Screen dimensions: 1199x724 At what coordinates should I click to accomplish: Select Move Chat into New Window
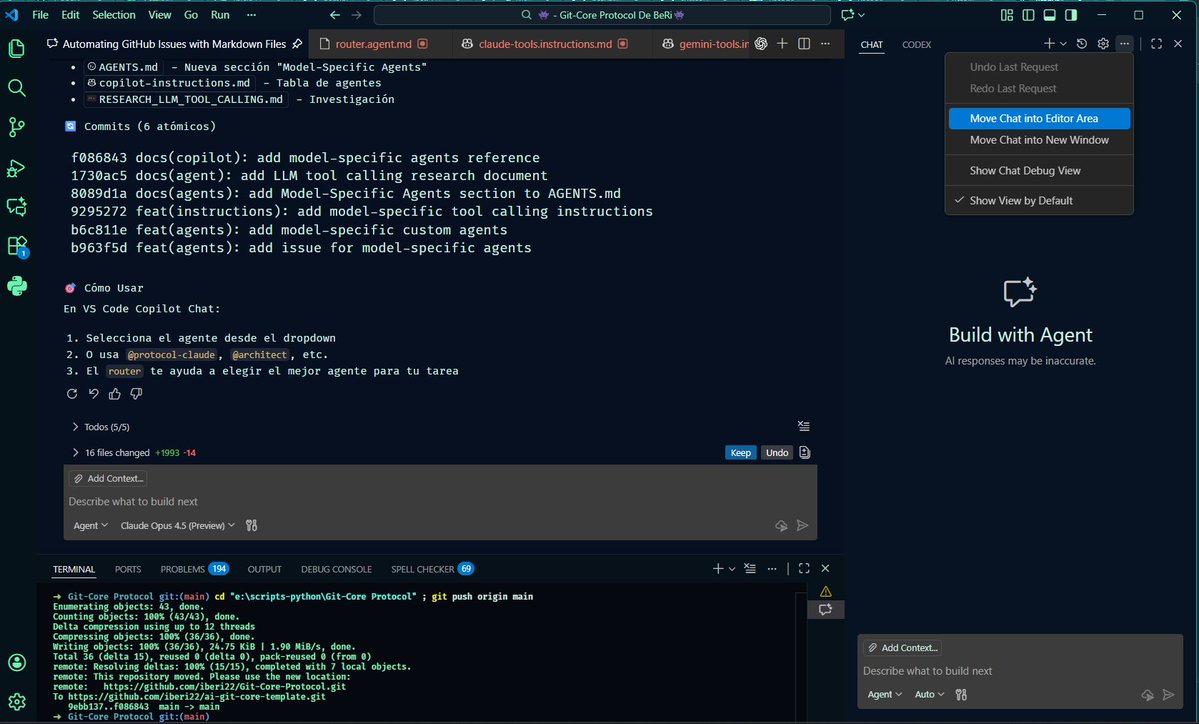(x=1039, y=140)
